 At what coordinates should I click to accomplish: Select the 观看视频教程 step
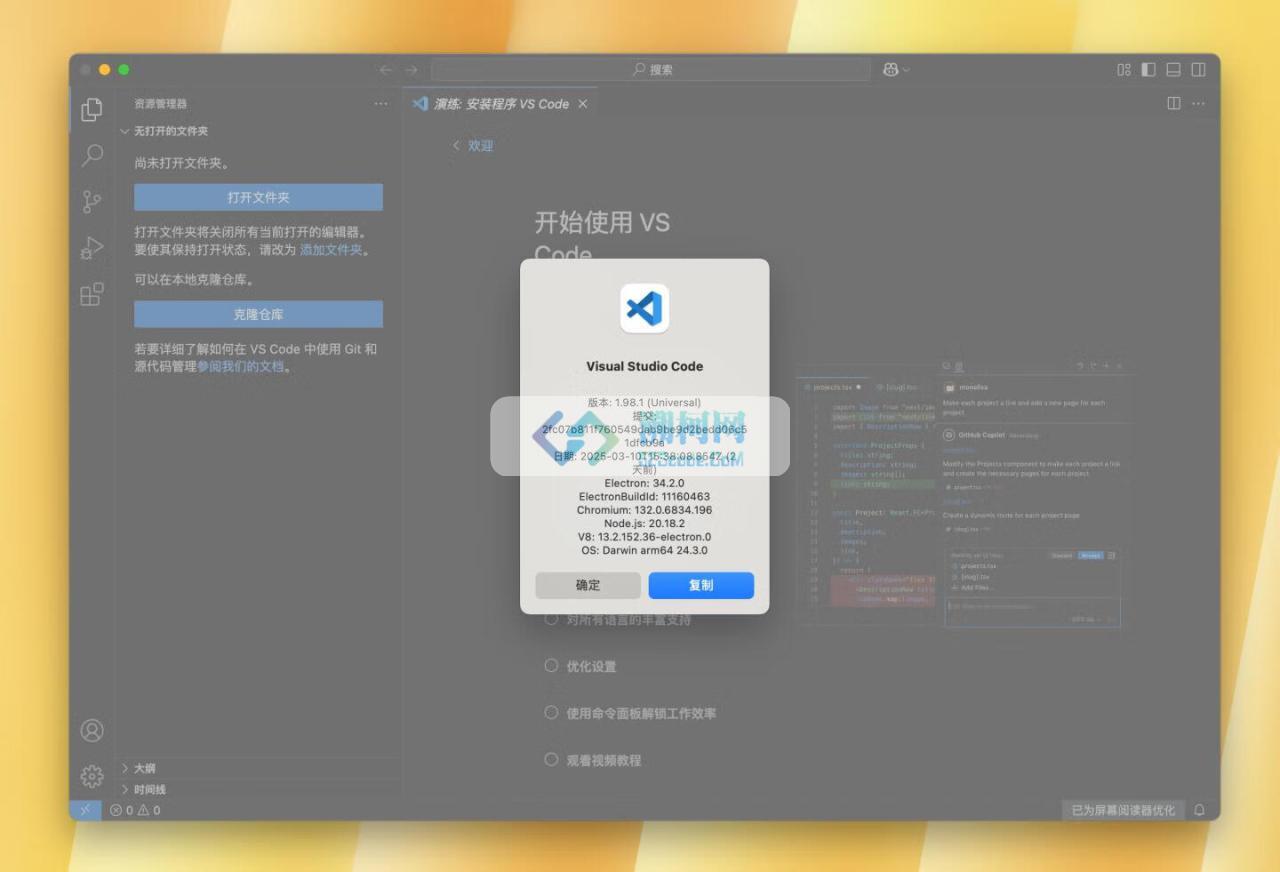click(592, 760)
